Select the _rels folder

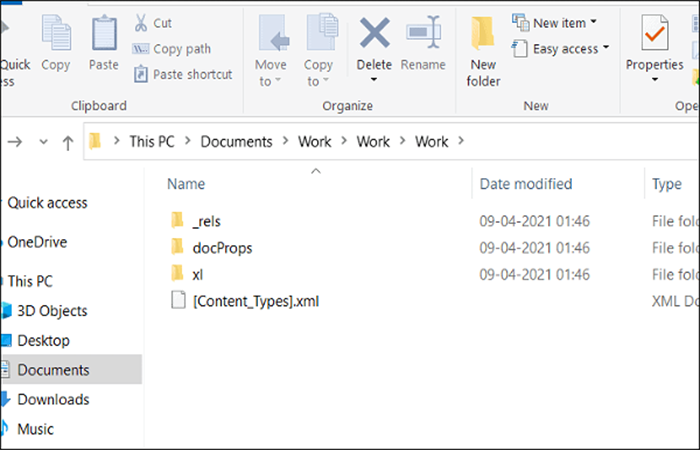[x=207, y=221]
